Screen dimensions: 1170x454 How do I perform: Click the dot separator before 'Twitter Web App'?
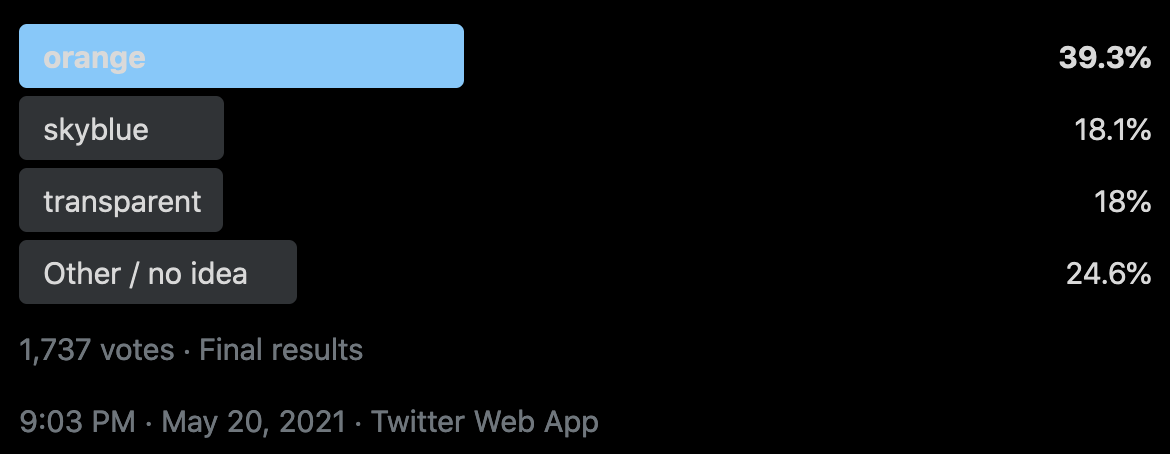[x=357, y=421]
